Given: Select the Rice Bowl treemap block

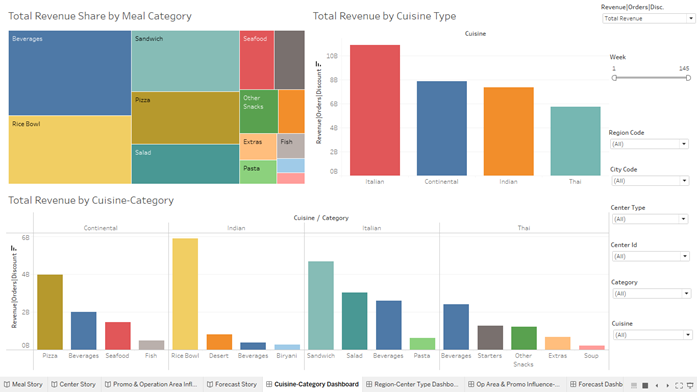Looking at the screenshot, I should [70, 150].
